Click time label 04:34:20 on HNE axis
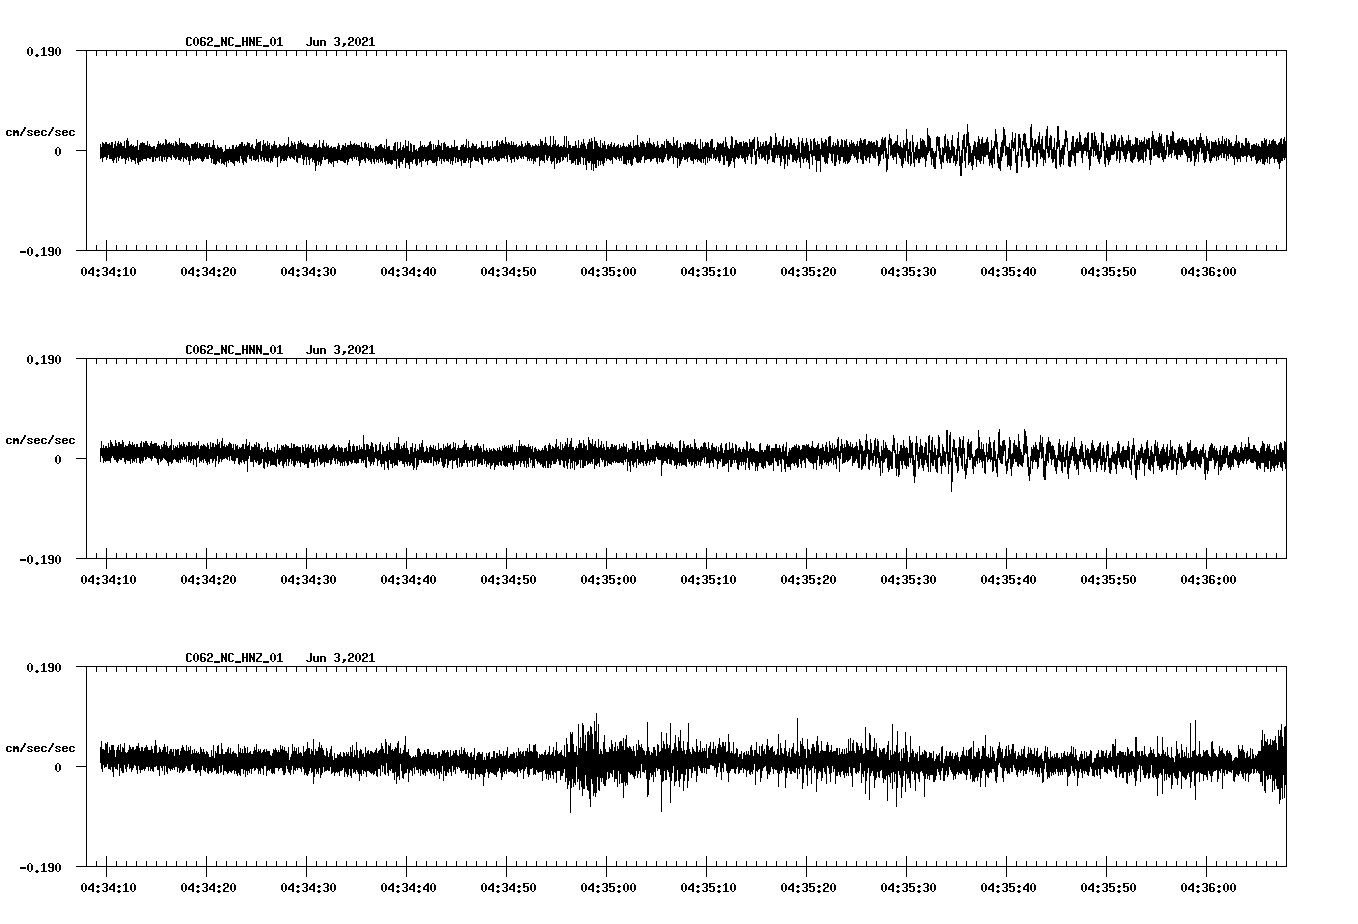Viewport: 1358px width, 924px height. (208, 272)
